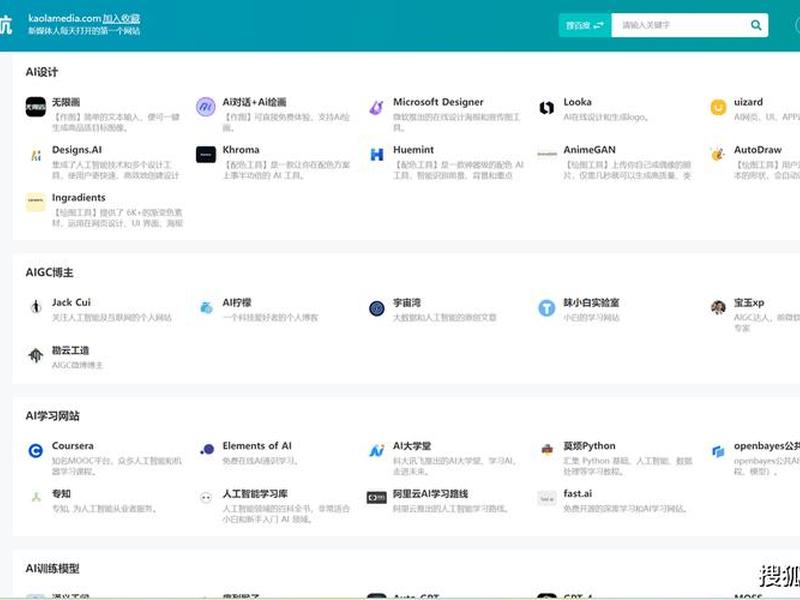The width and height of the screenshot is (800, 600).
Task: Click the kaolamedia.com site name text
Action: (65, 18)
